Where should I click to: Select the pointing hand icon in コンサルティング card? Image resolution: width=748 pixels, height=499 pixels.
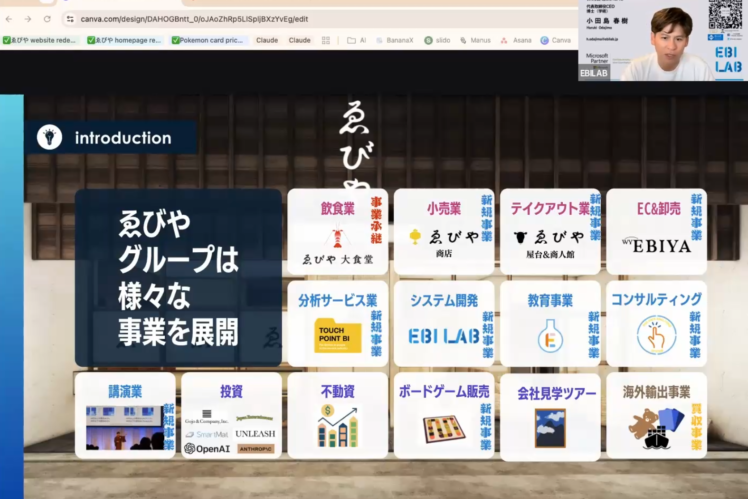(656, 335)
